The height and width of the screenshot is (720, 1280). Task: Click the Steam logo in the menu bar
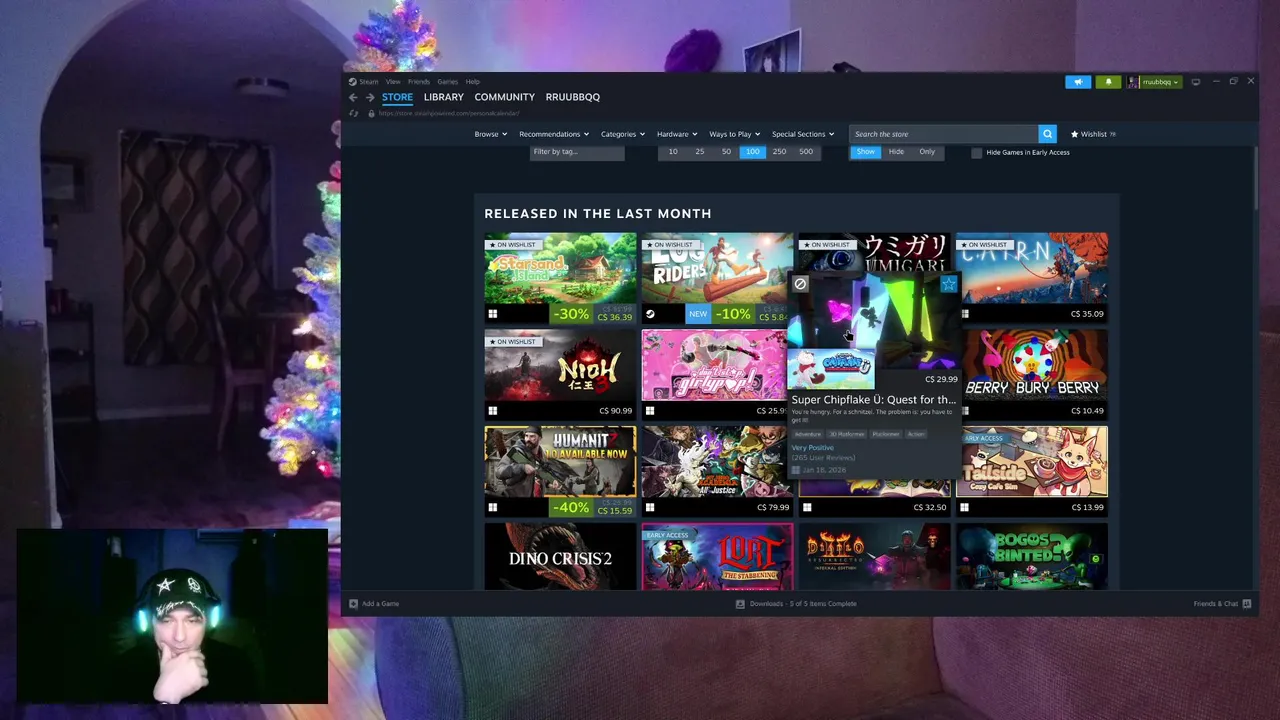click(352, 81)
